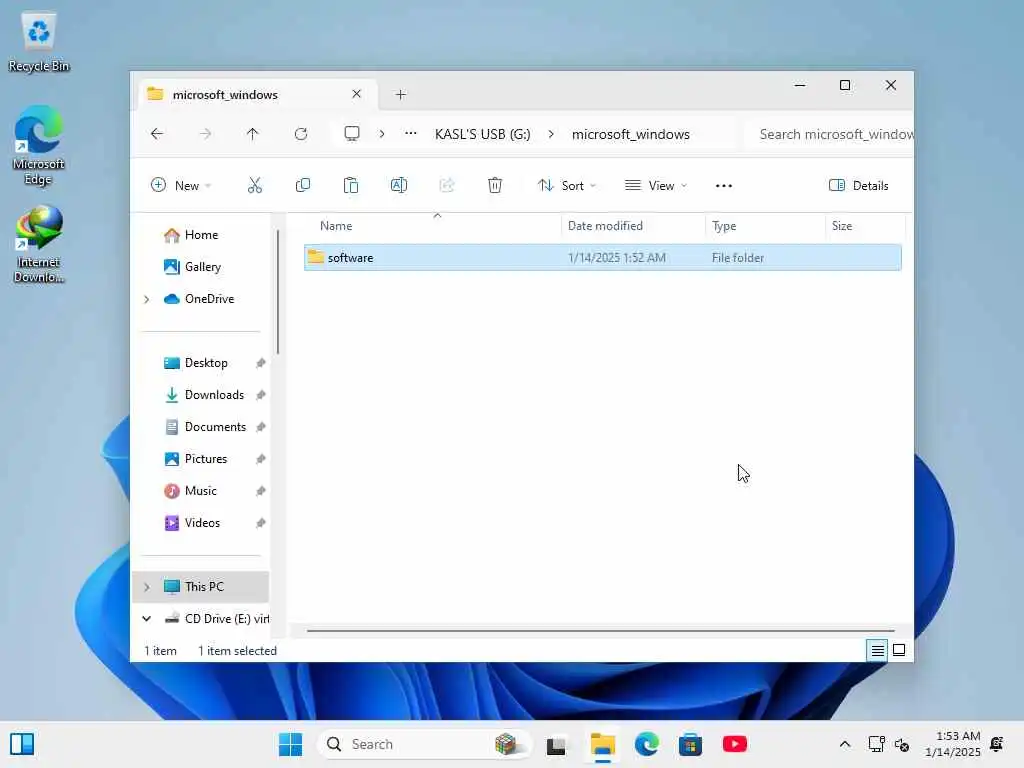Unpin Desktop via its pin icon
This screenshot has height=768, width=1024.
coord(261,363)
